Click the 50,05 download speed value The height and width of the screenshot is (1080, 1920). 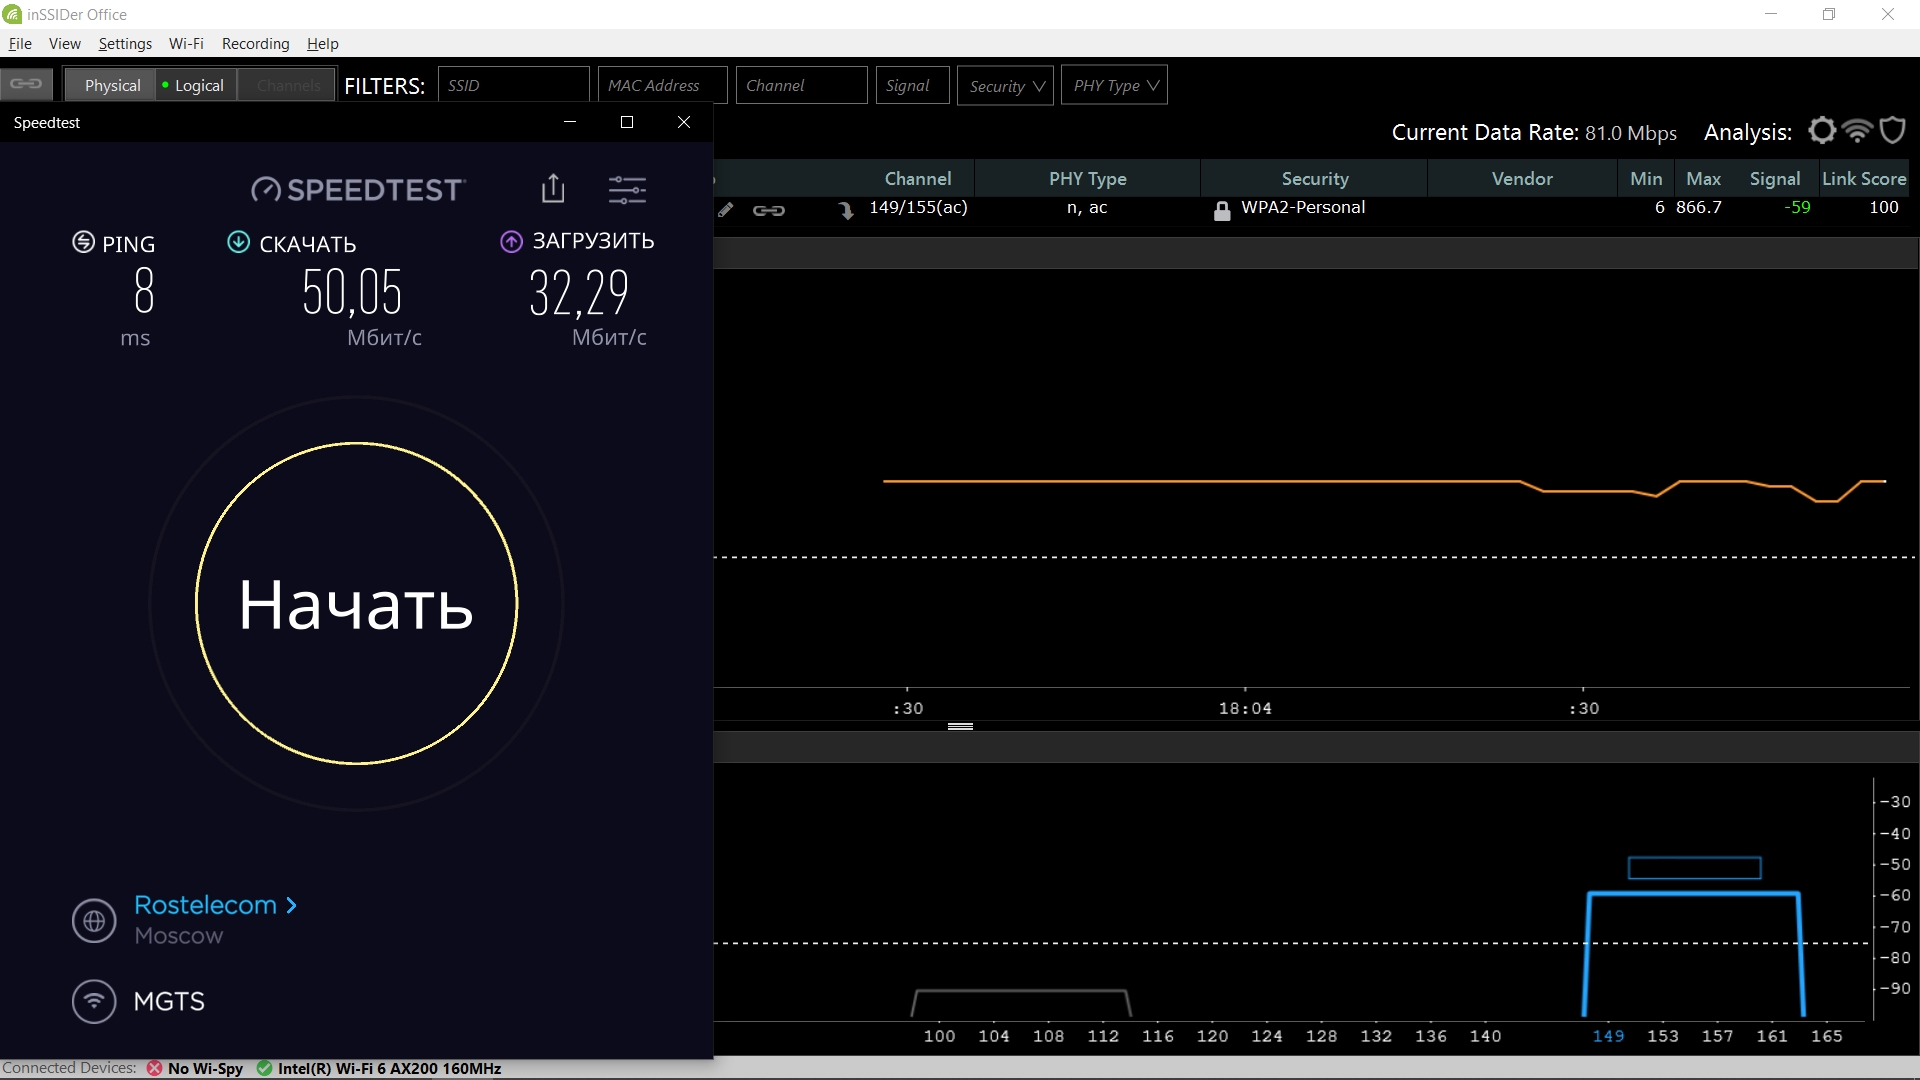[352, 292]
